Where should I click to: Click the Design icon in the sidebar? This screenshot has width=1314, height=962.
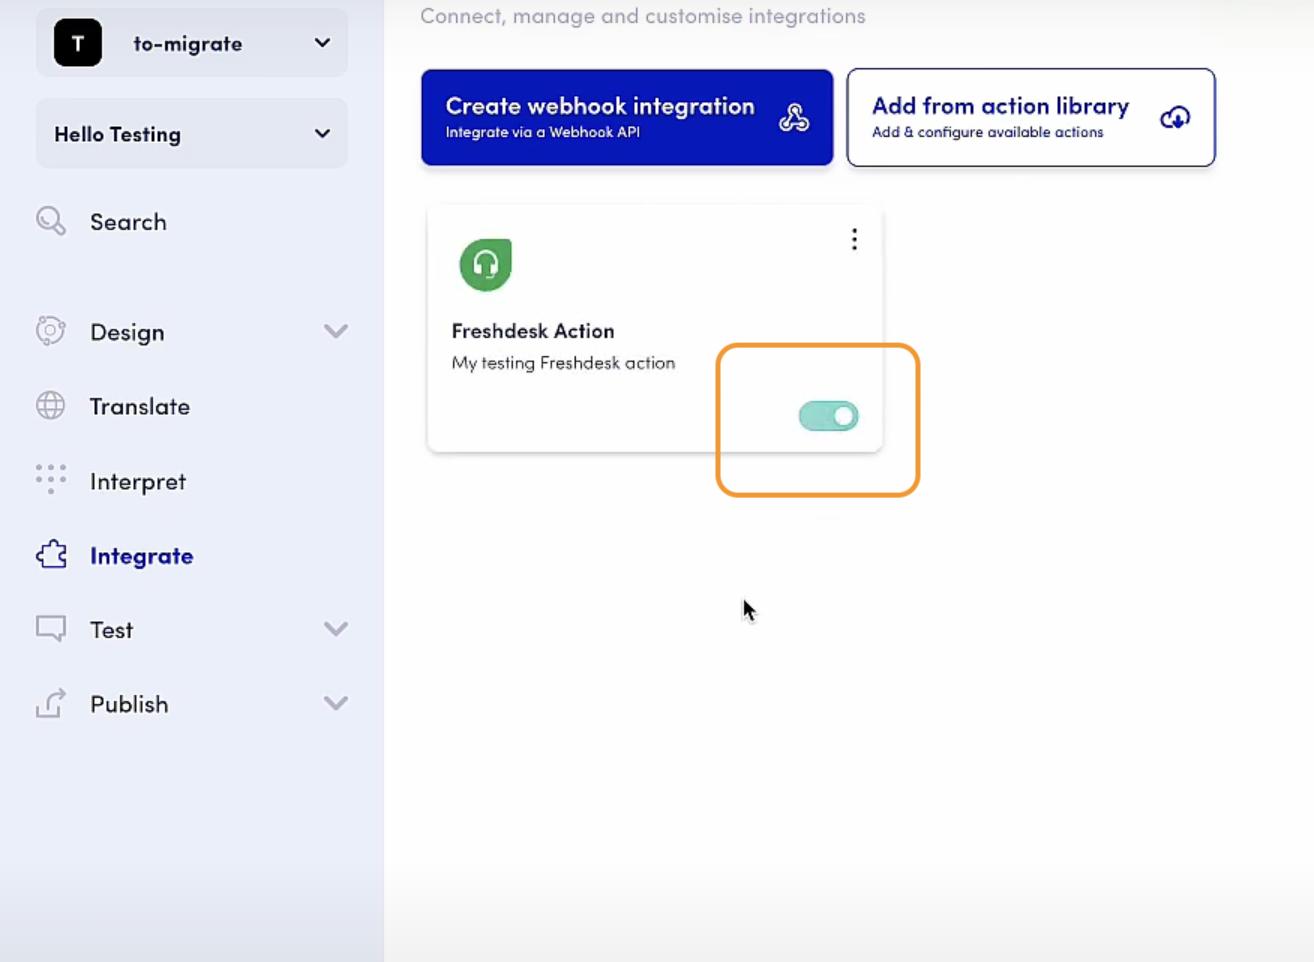coord(51,331)
